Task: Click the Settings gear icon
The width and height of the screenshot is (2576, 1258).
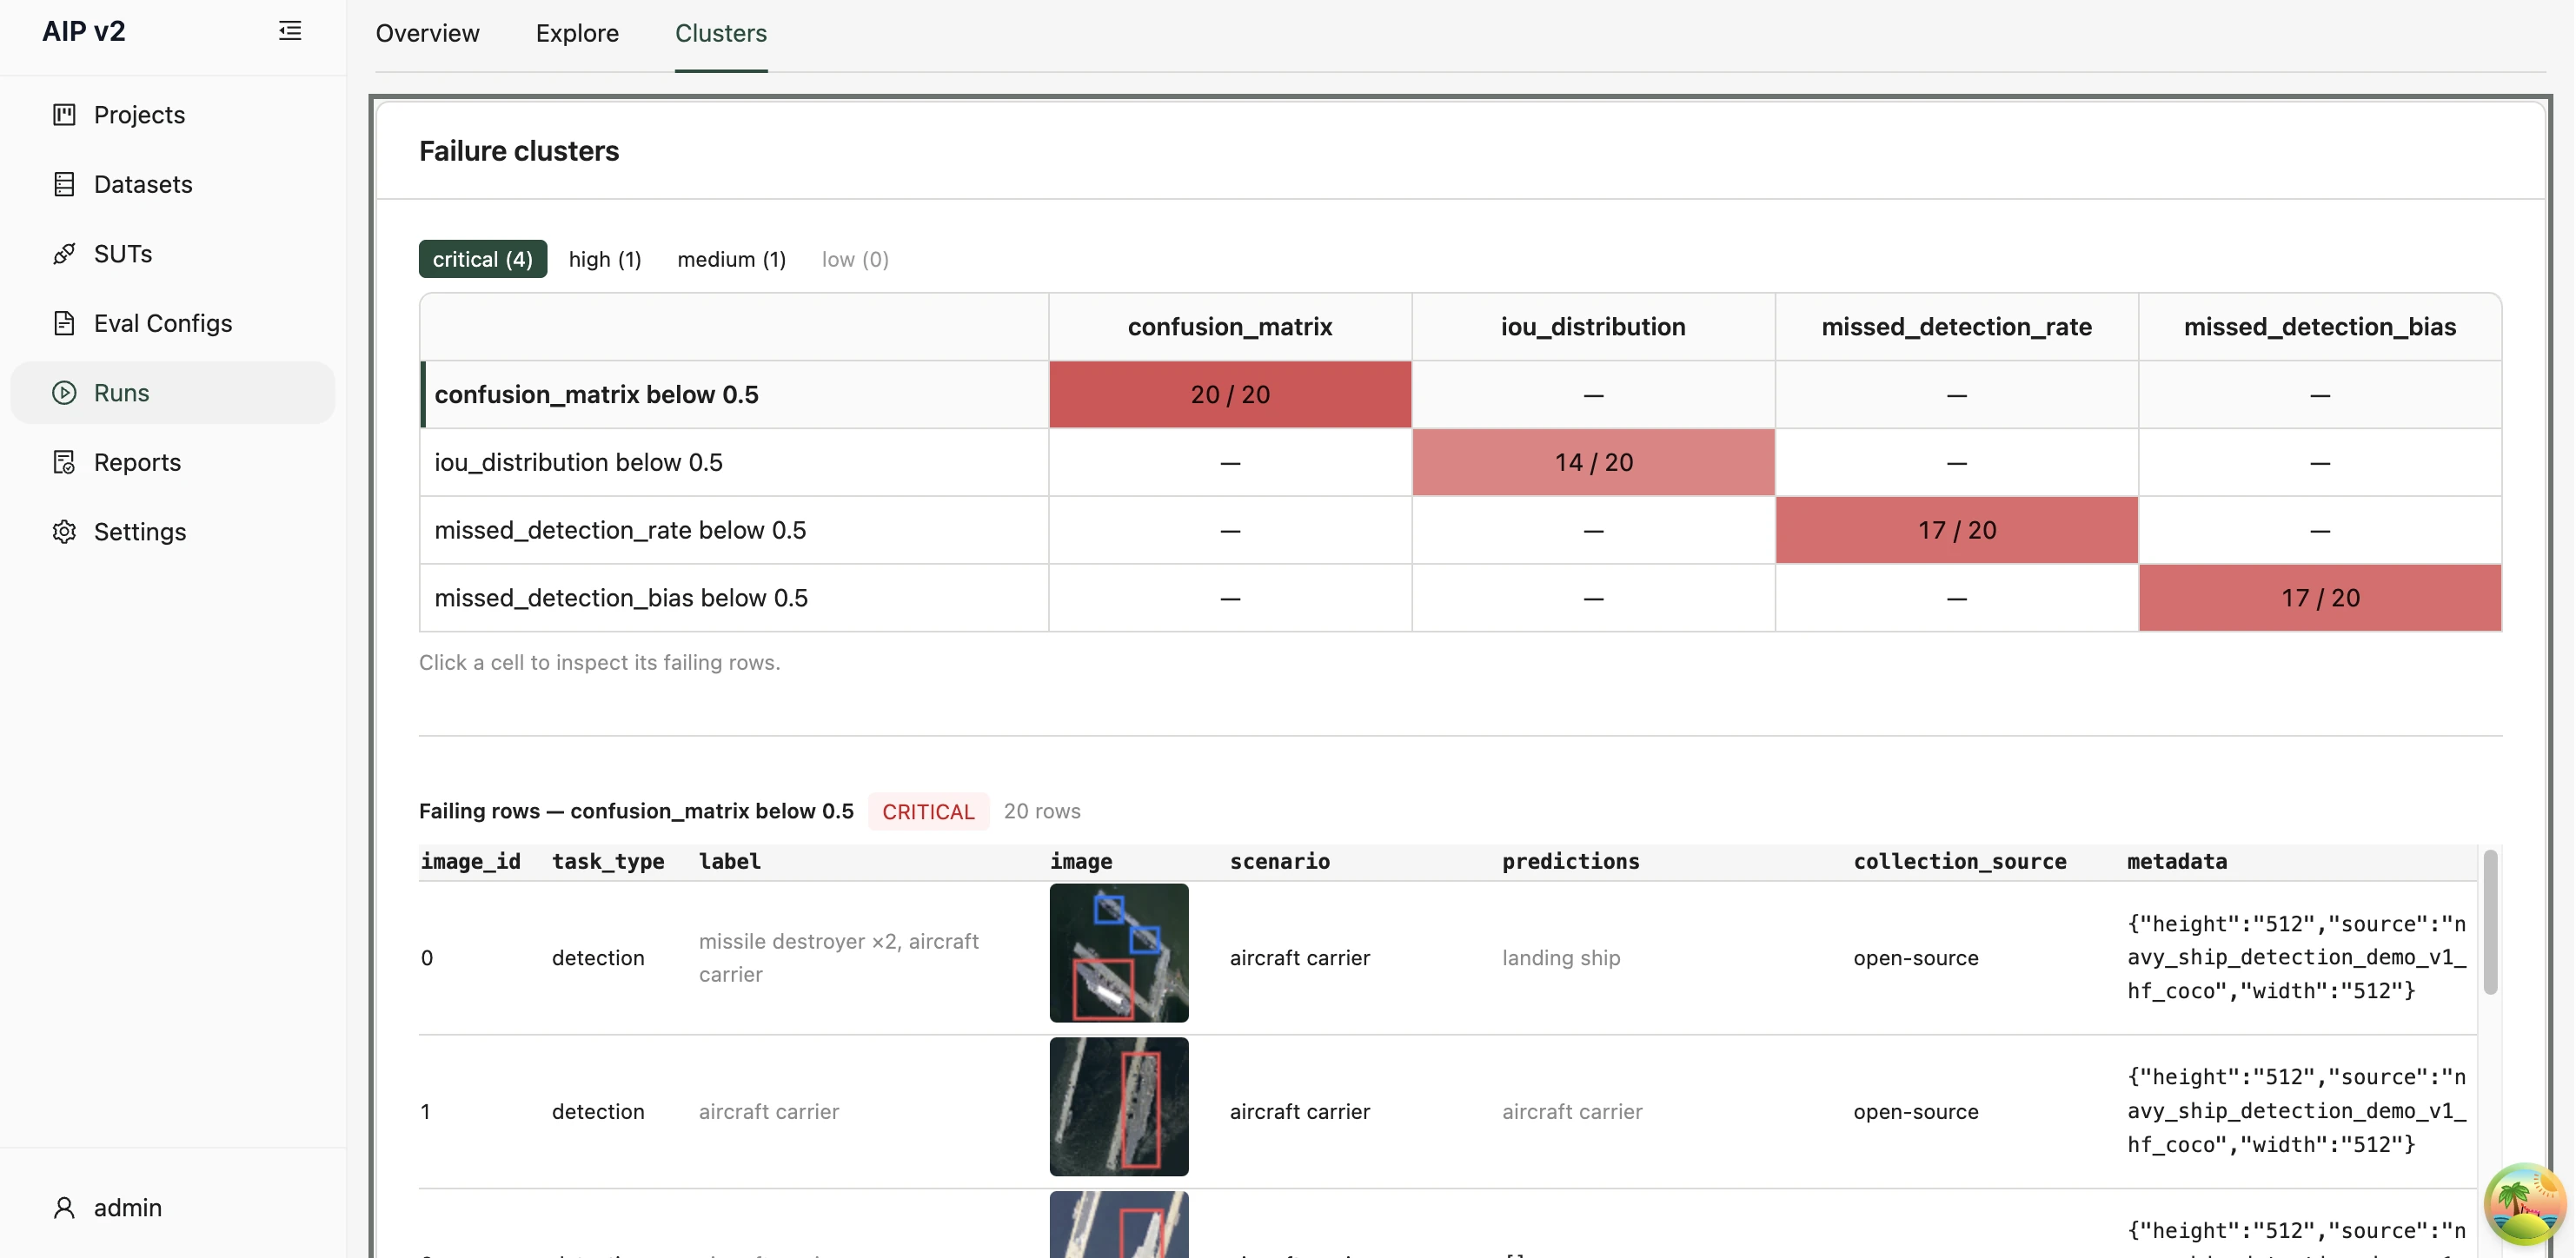Action: 64,532
